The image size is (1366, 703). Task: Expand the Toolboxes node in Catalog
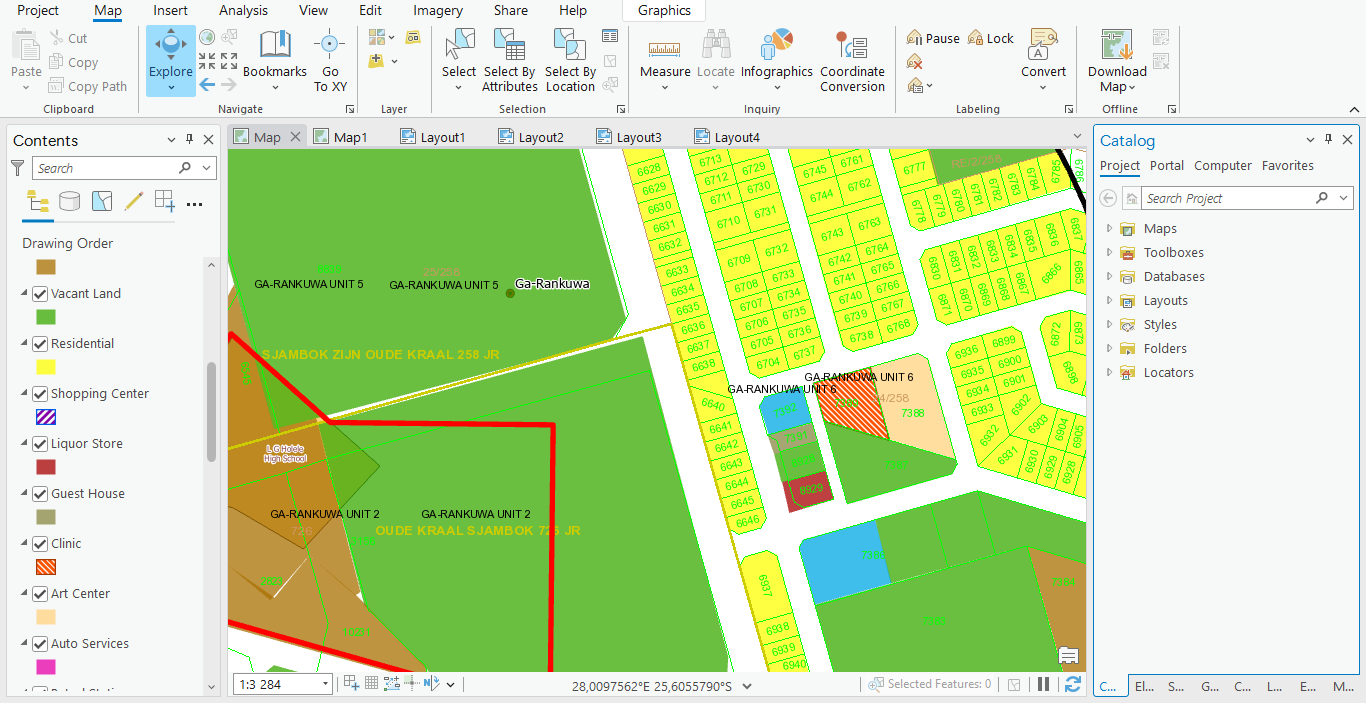pyautogui.click(x=1109, y=253)
